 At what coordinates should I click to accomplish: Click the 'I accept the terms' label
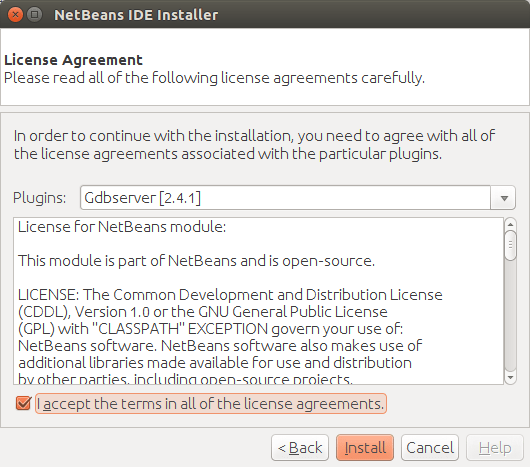click(x=211, y=403)
